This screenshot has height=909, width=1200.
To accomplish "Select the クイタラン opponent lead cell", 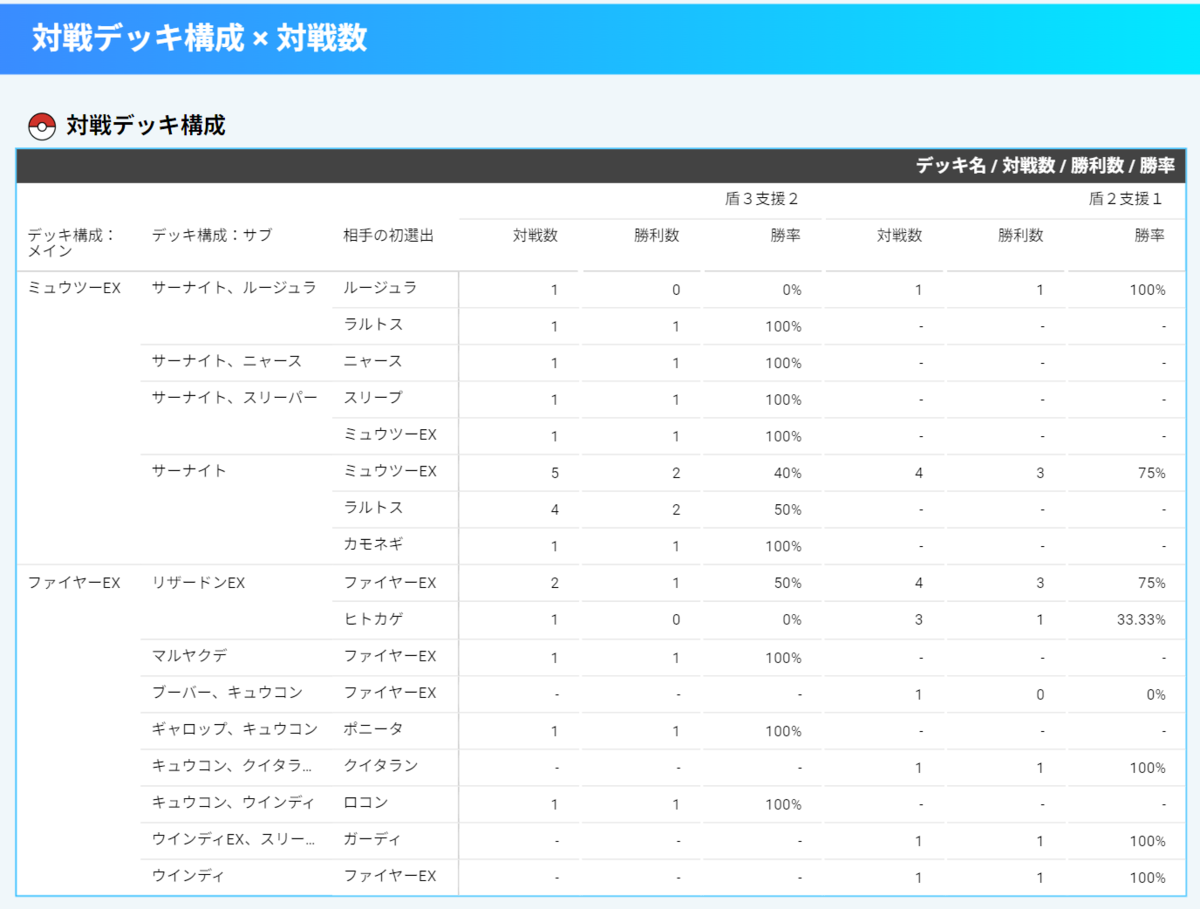I will click(x=380, y=766).
